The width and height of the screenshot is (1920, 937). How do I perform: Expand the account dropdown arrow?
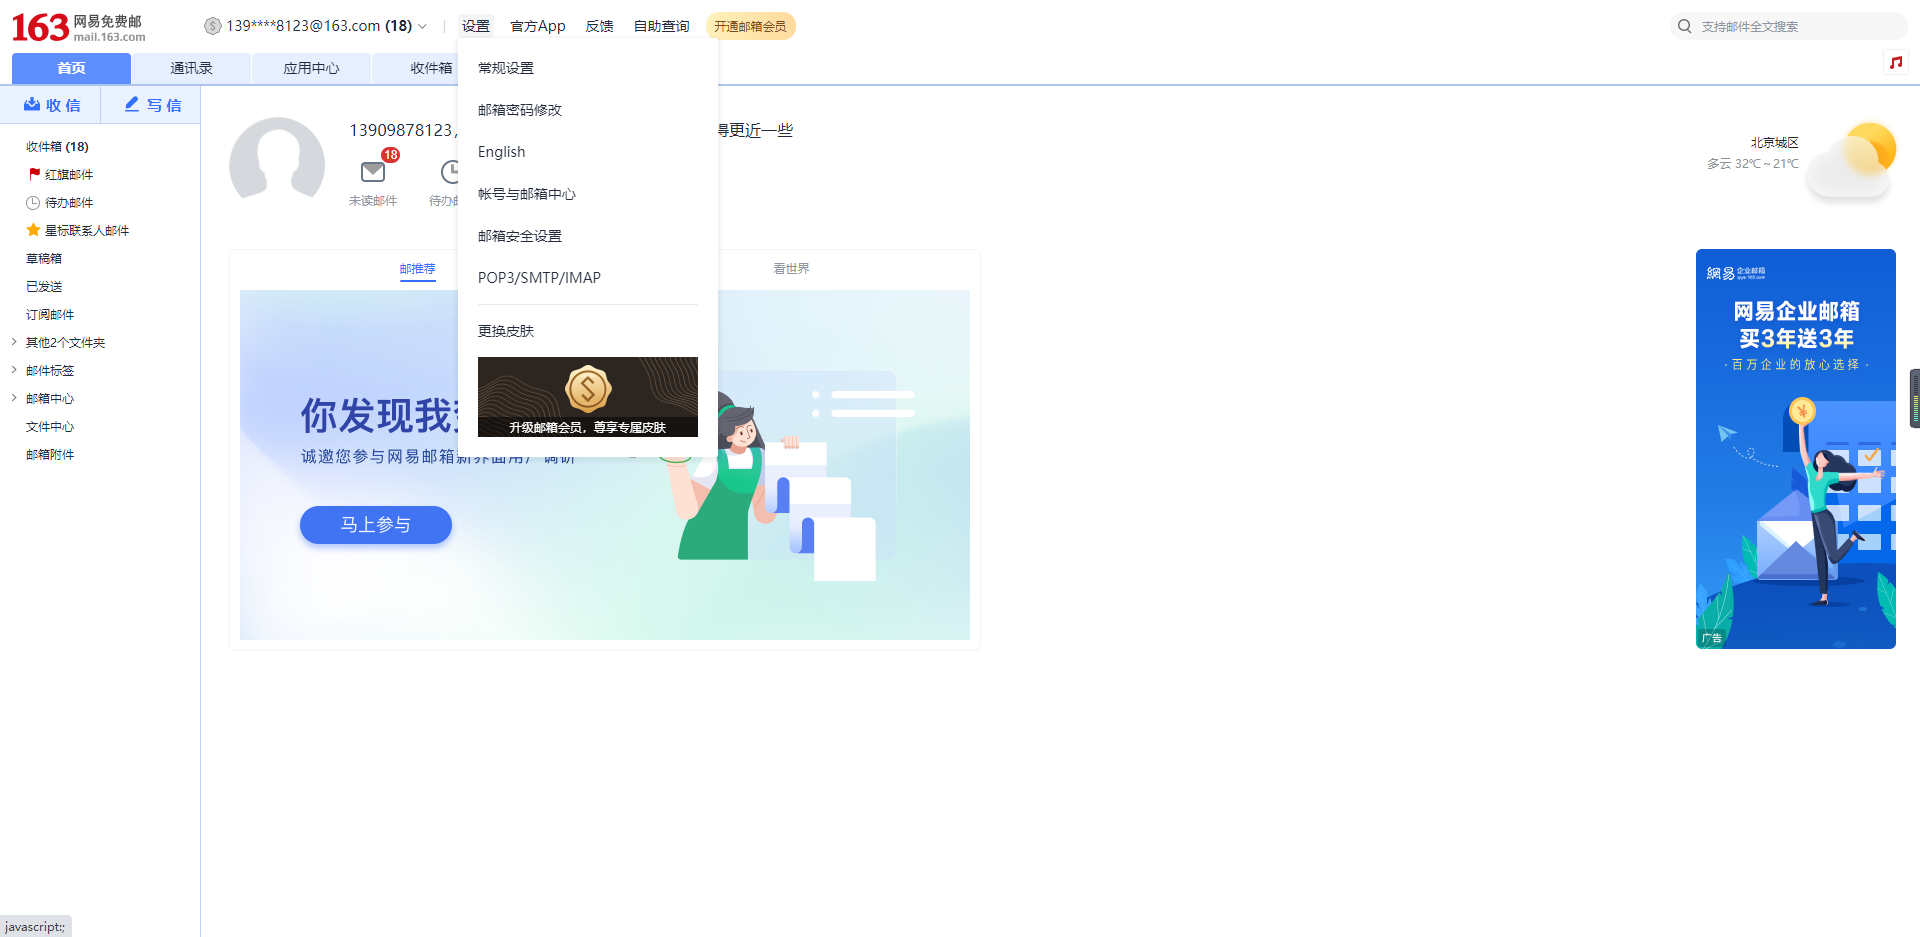423,26
